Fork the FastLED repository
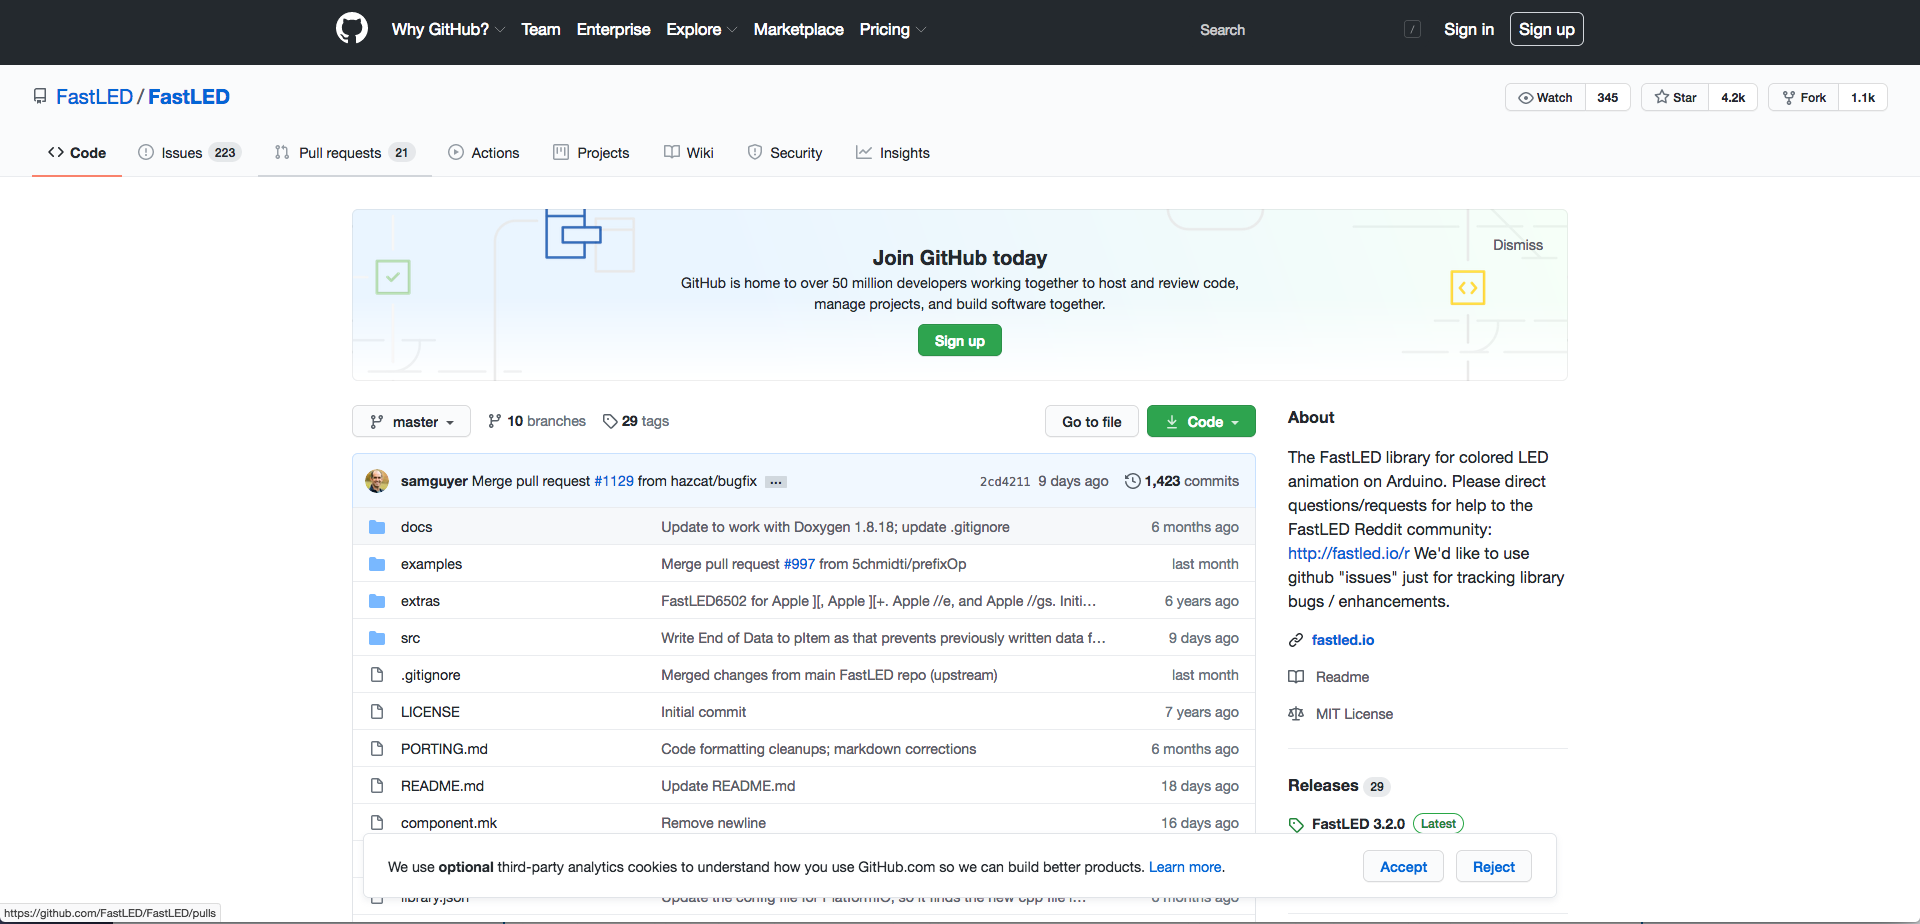Image resolution: width=1920 pixels, height=924 pixels. [x=1804, y=97]
